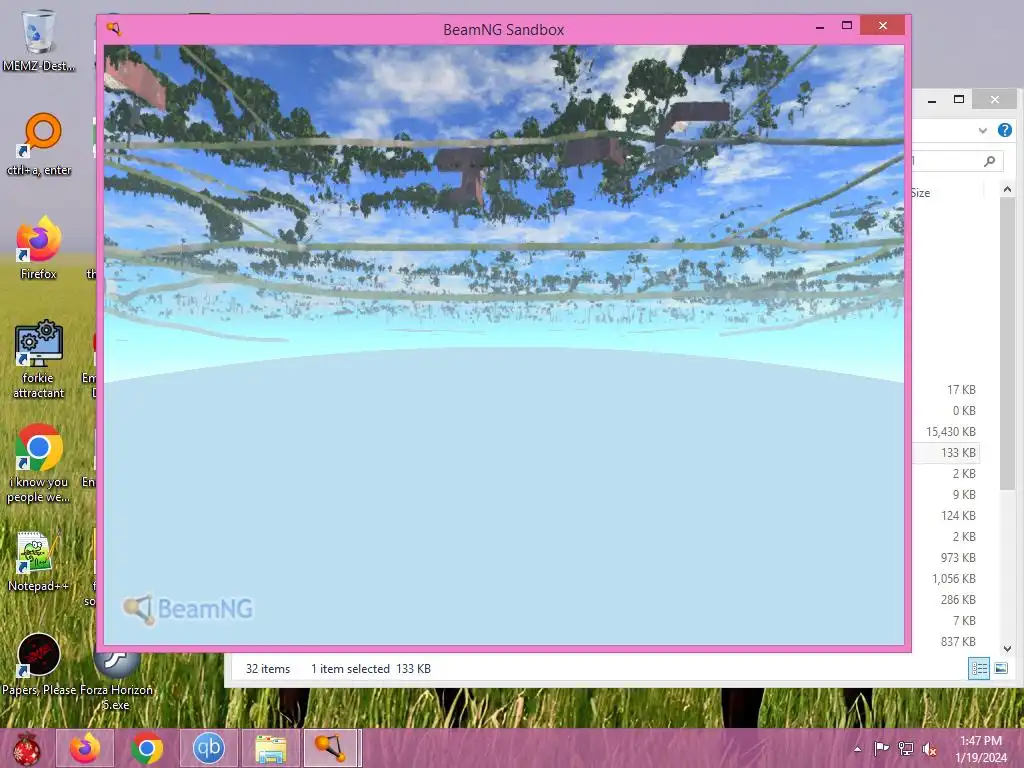Screen dimensions: 1024x768
Task: Open Chrome from the taskbar
Action: (x=147, y=748)
